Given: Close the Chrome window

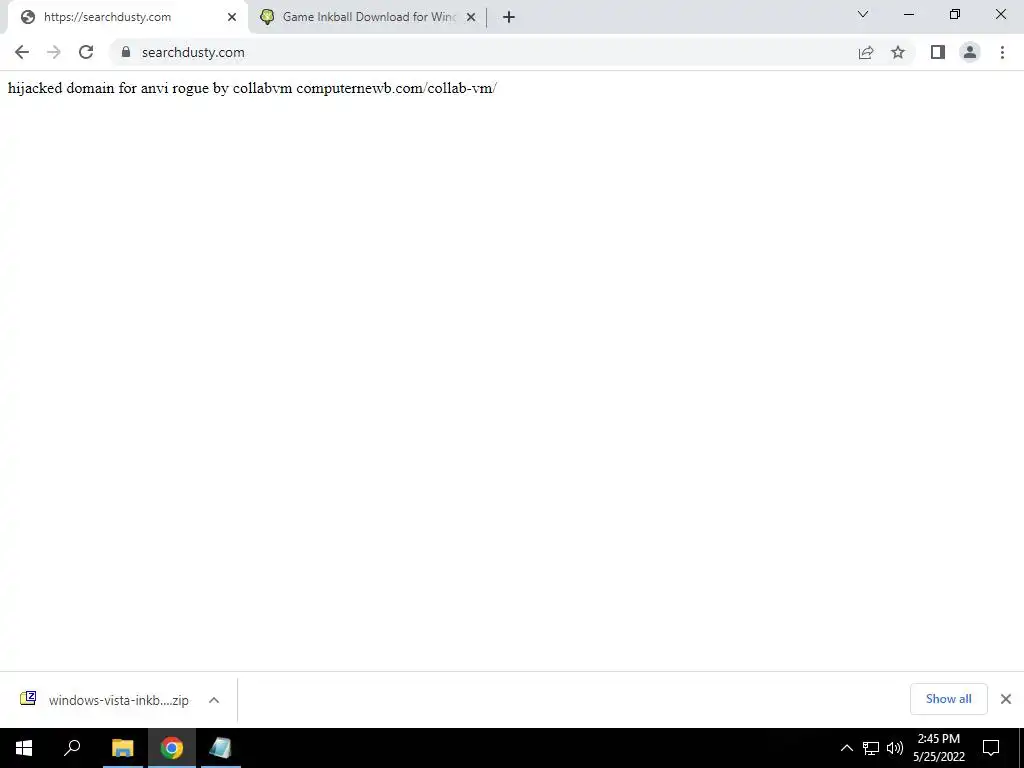Looking at the screenshot, I should (1000, 14).
